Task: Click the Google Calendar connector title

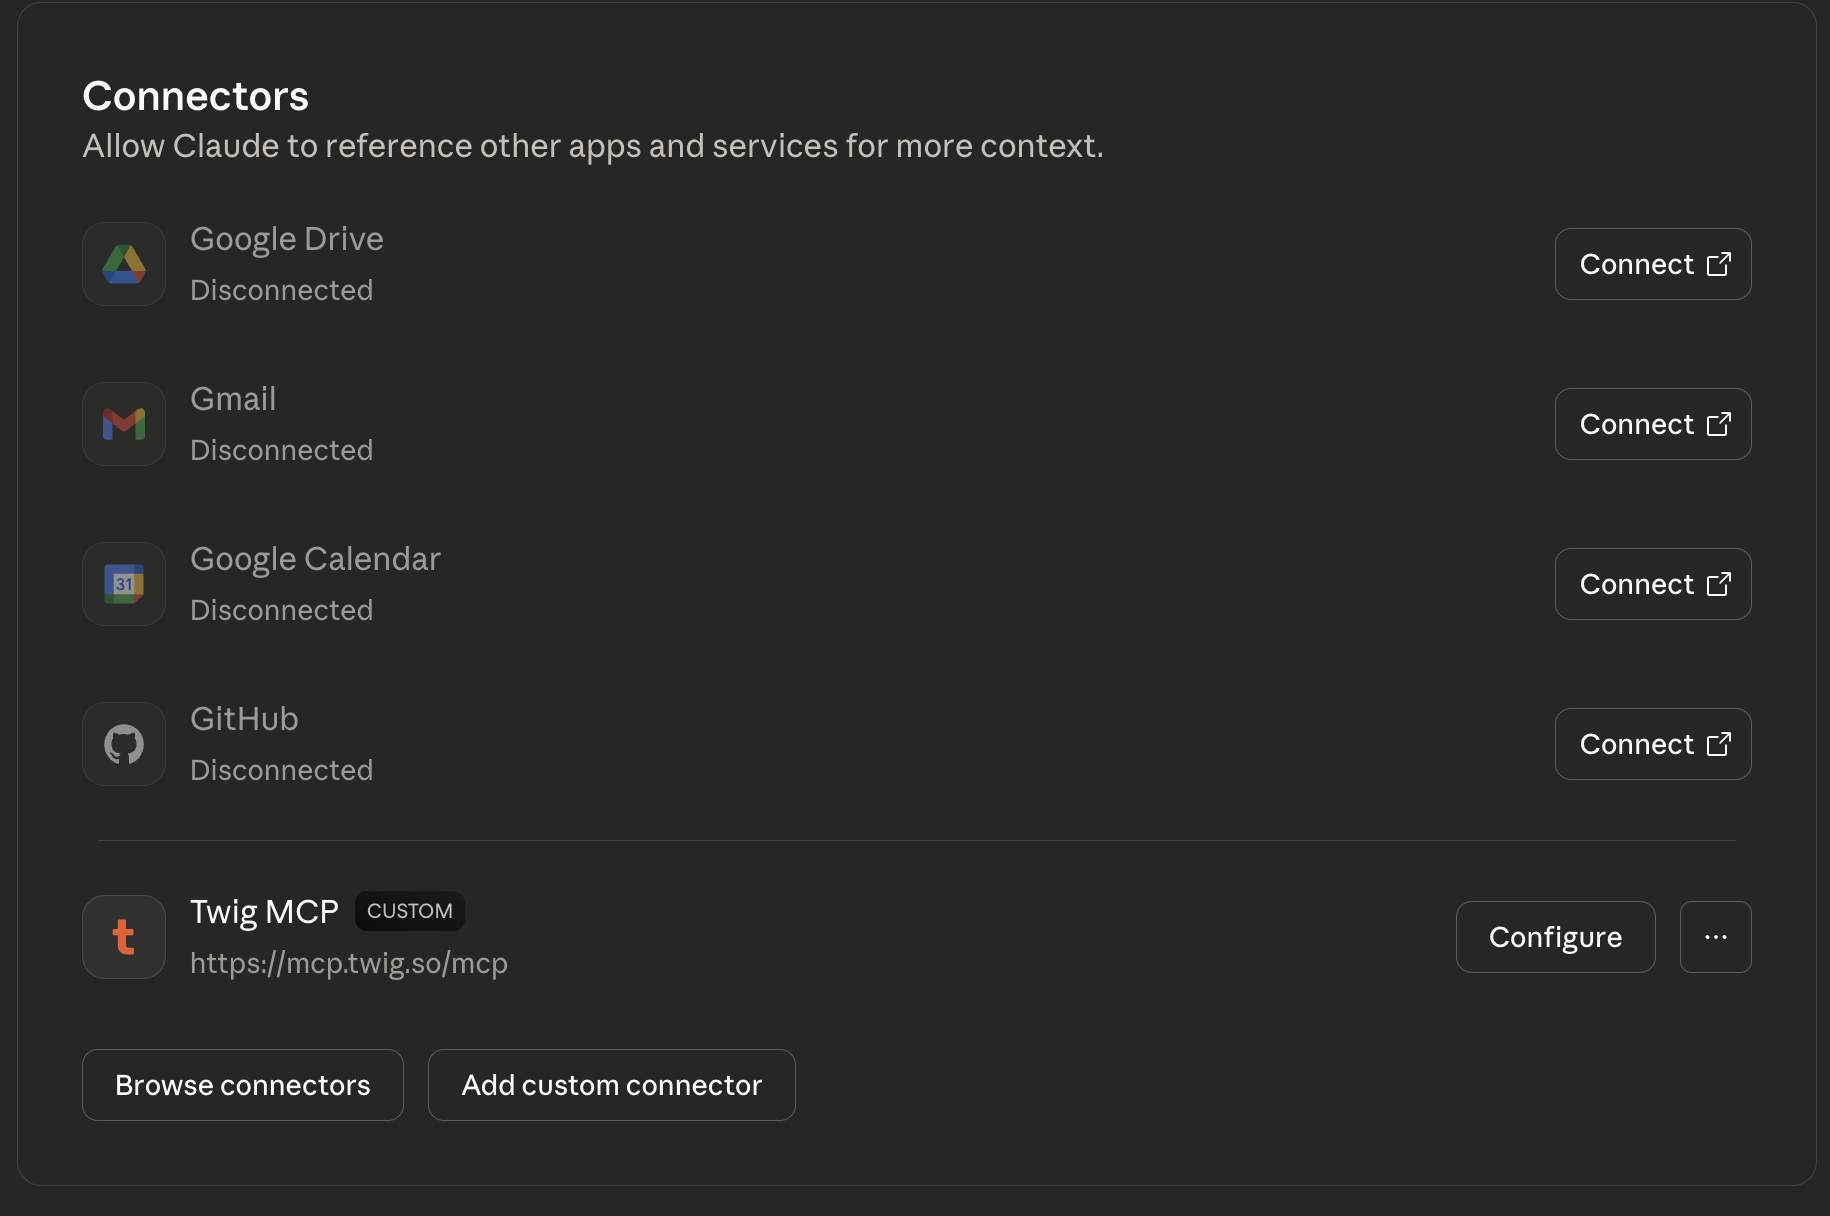Action: pos(315,559)
